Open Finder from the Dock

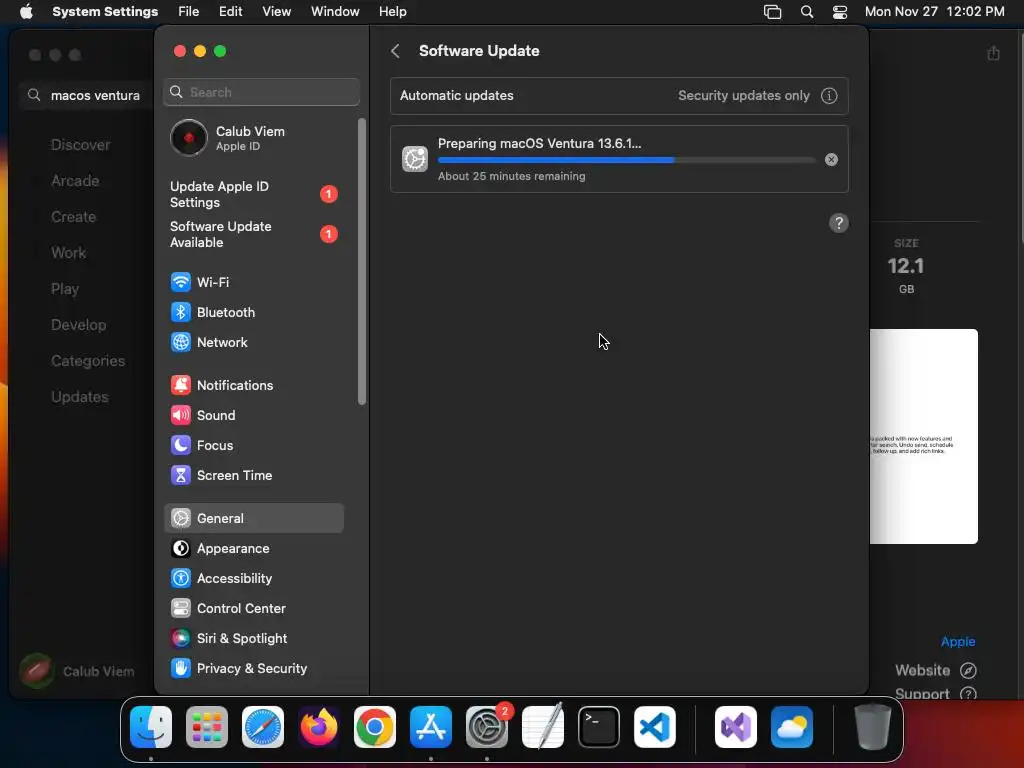pos(151,727)
